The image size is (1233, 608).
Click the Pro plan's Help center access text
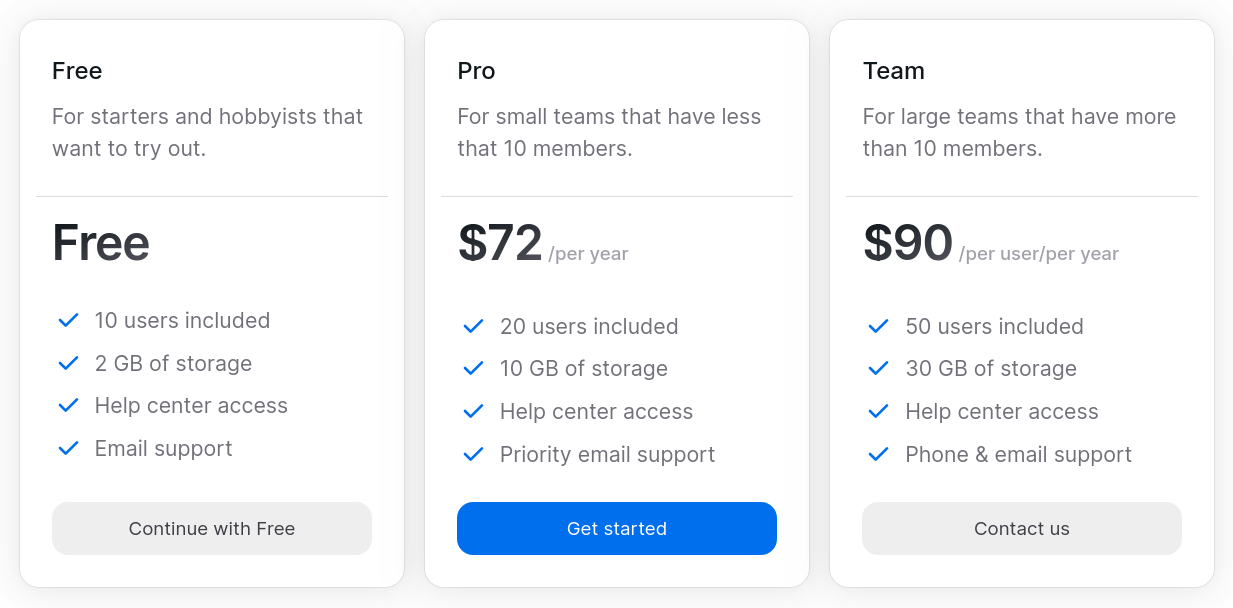tap(596, 412)
